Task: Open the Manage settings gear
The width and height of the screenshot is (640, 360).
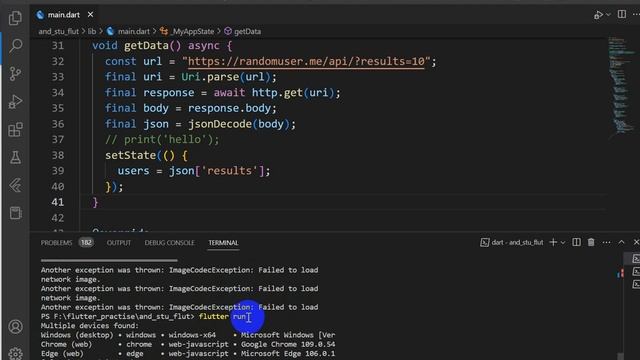Action: (x=15, y=353)
